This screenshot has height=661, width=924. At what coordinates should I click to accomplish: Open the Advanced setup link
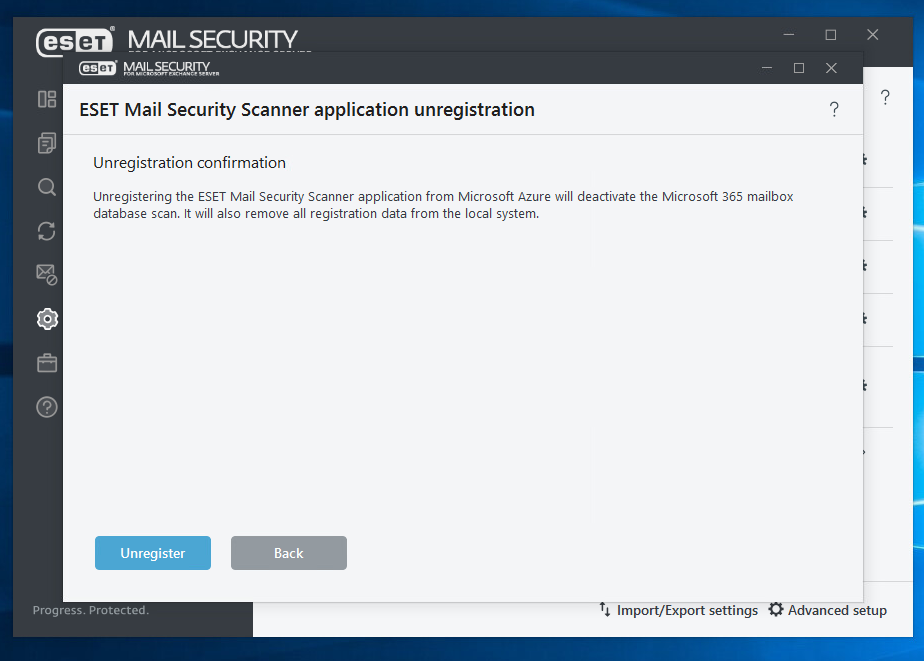(x=840, y=610)
